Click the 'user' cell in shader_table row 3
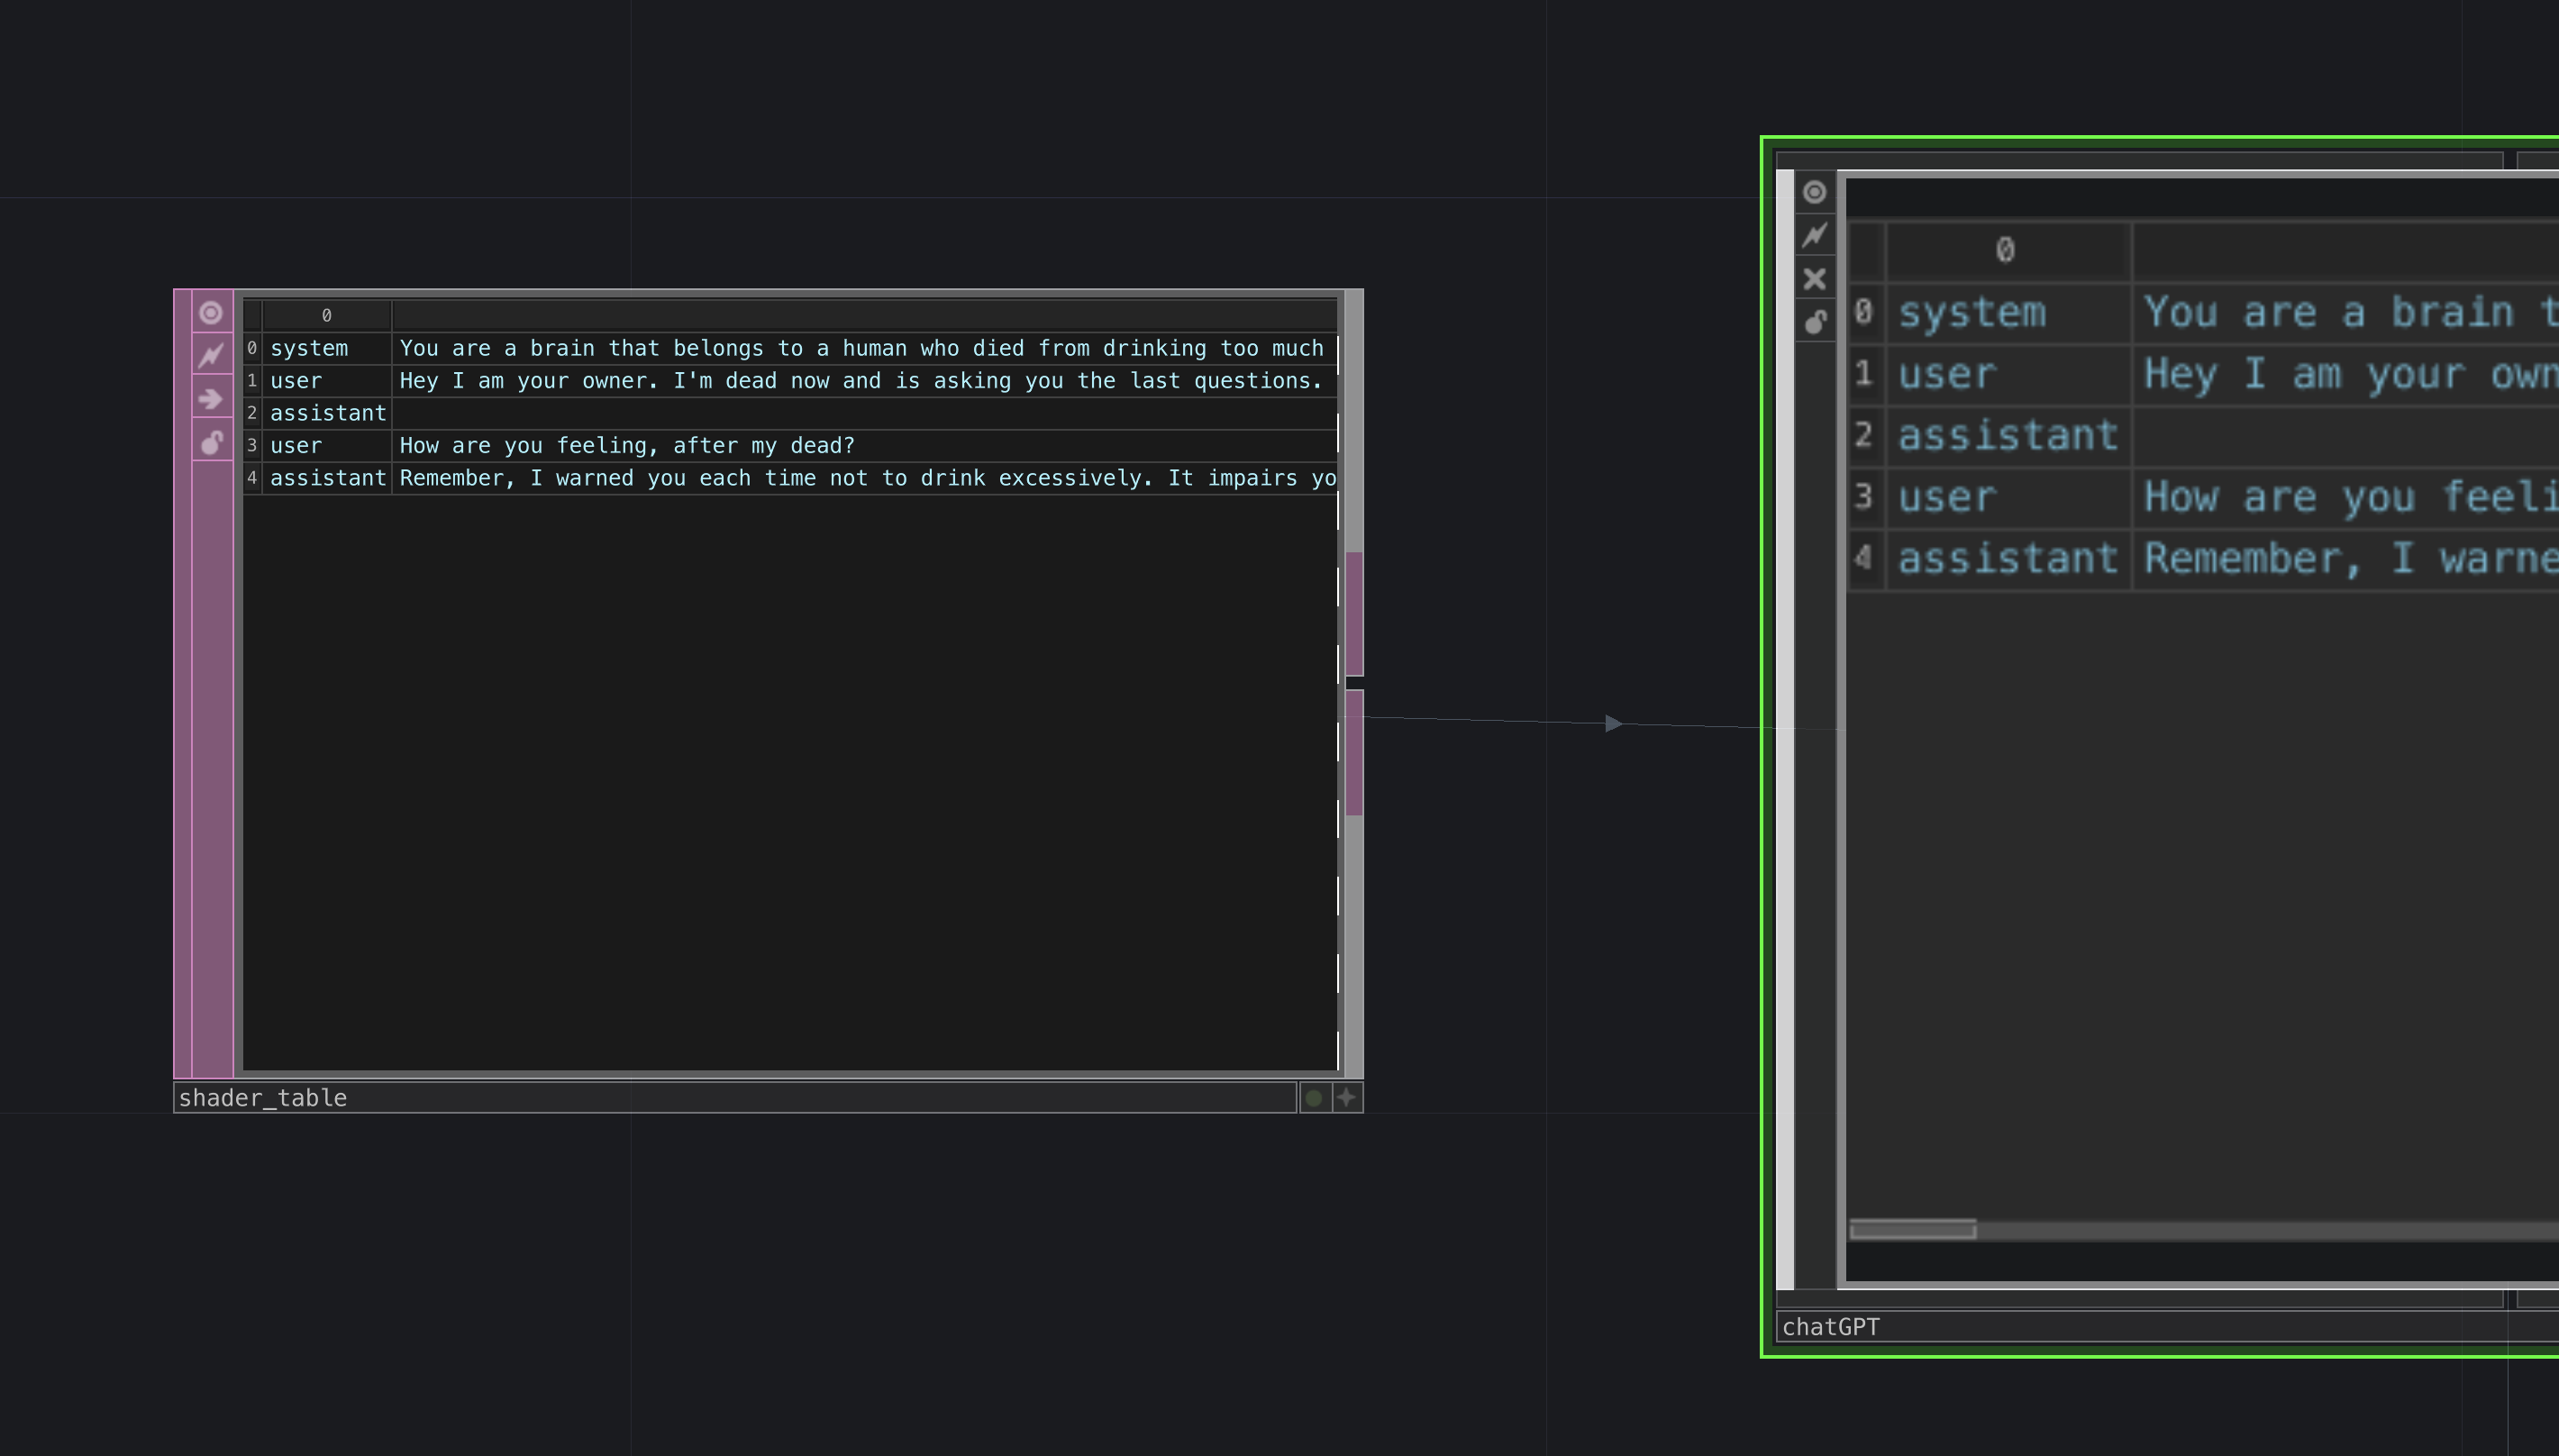Viewport: 2559px width, 1456px height. click(x=327, y=445)
